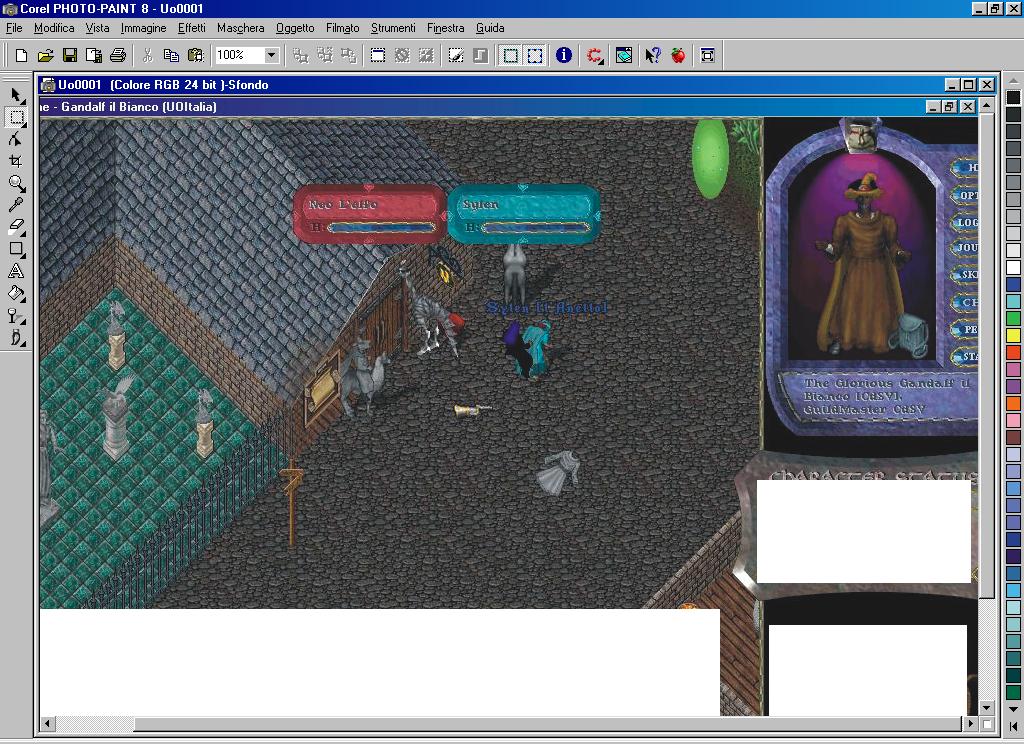Viewport: 1024px width, 744px height.
Task: Click the full-screen preview toolbar icon
Action: tap(707, 56)
